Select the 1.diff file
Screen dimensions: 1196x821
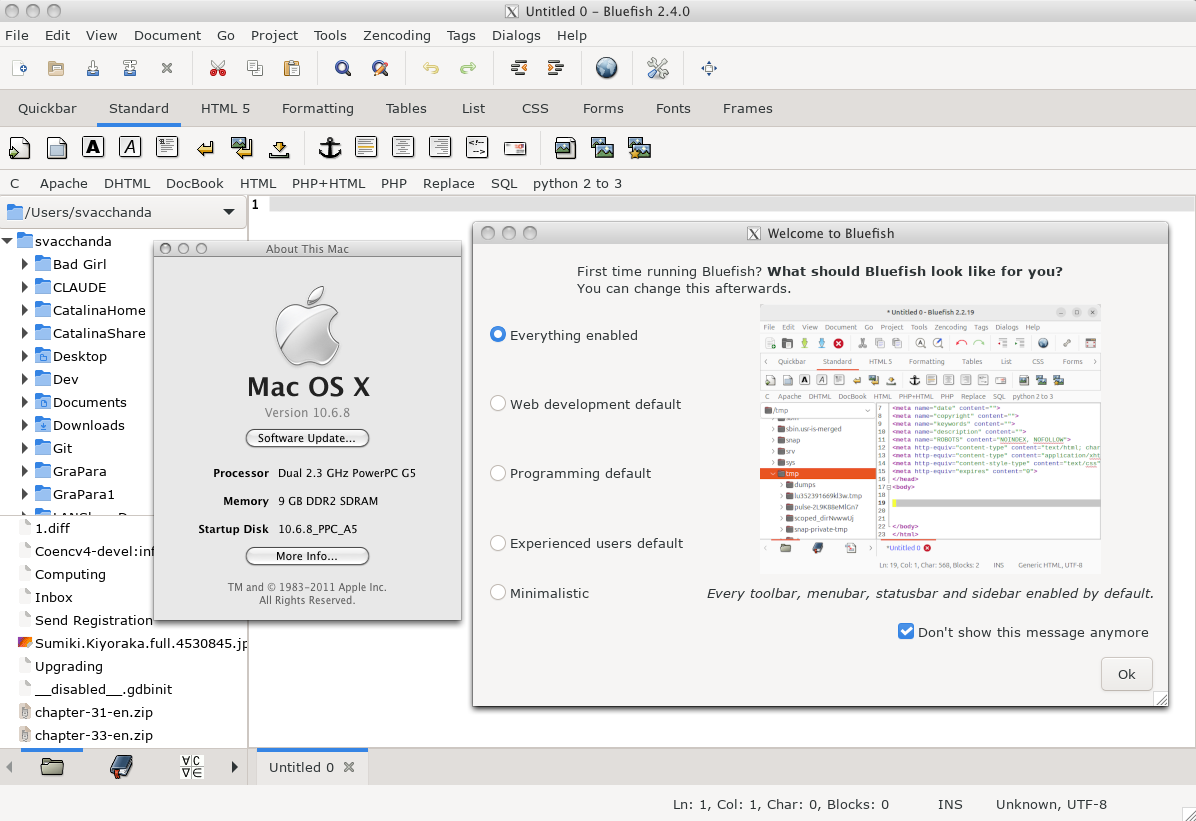point(53,528)
